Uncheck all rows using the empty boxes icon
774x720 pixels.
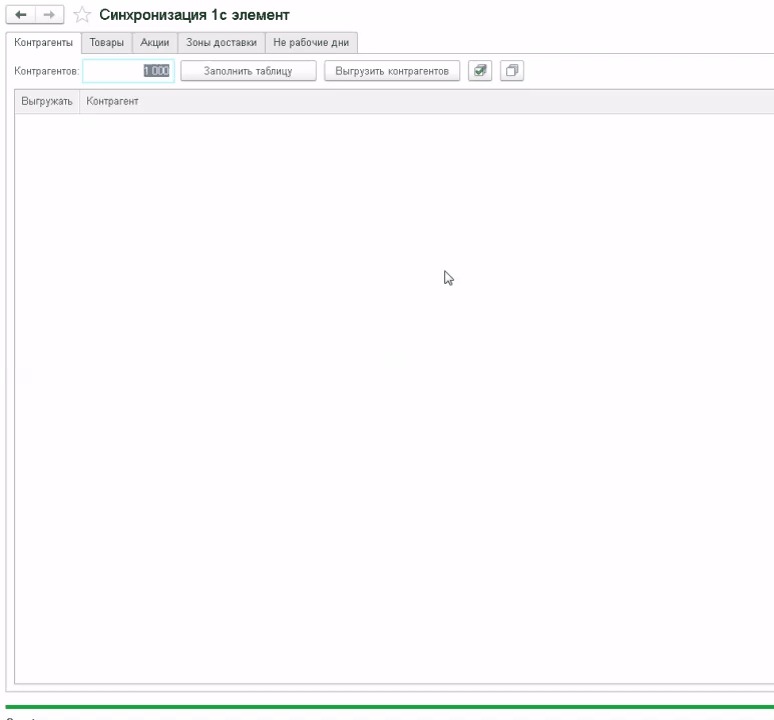512,71
